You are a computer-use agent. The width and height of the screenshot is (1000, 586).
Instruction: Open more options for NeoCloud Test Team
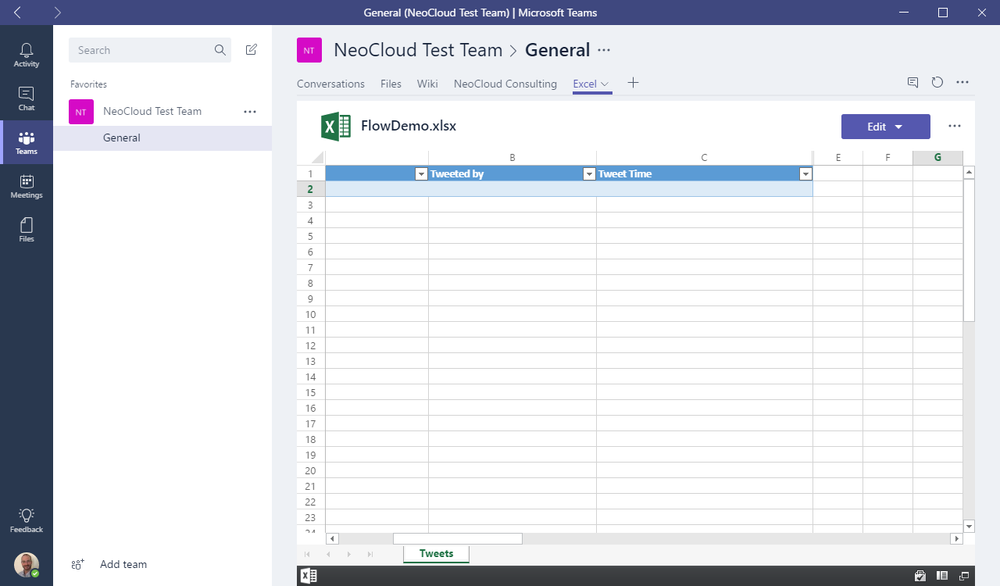(x=250, y=112)
